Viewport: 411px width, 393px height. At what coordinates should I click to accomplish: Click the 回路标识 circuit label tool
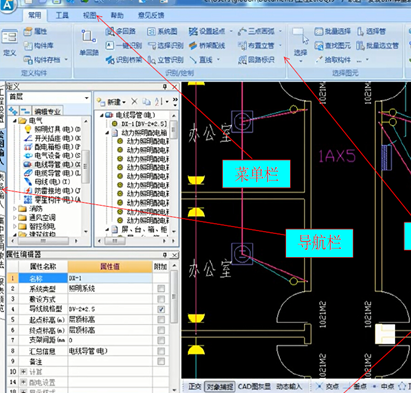click(256, 60)
